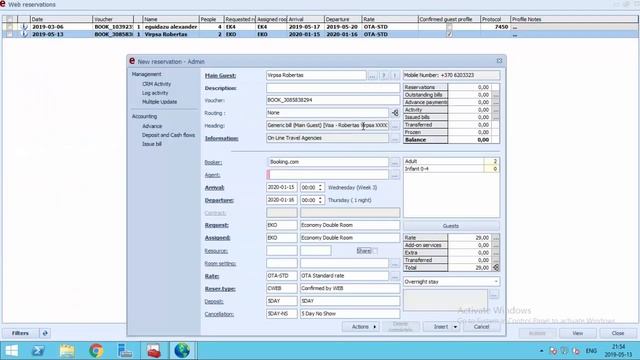Download icon in the Virpsa Robertas row

(24, 35)
